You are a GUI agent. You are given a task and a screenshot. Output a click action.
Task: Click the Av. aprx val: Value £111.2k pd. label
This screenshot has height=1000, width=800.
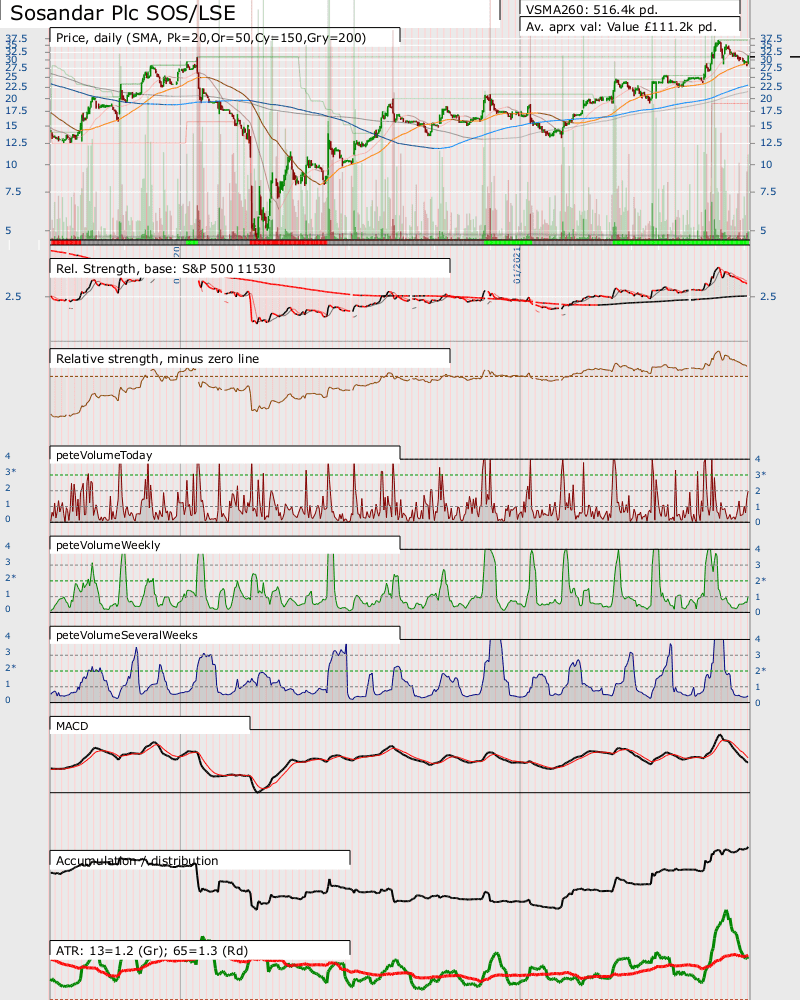tap(621, 27)
